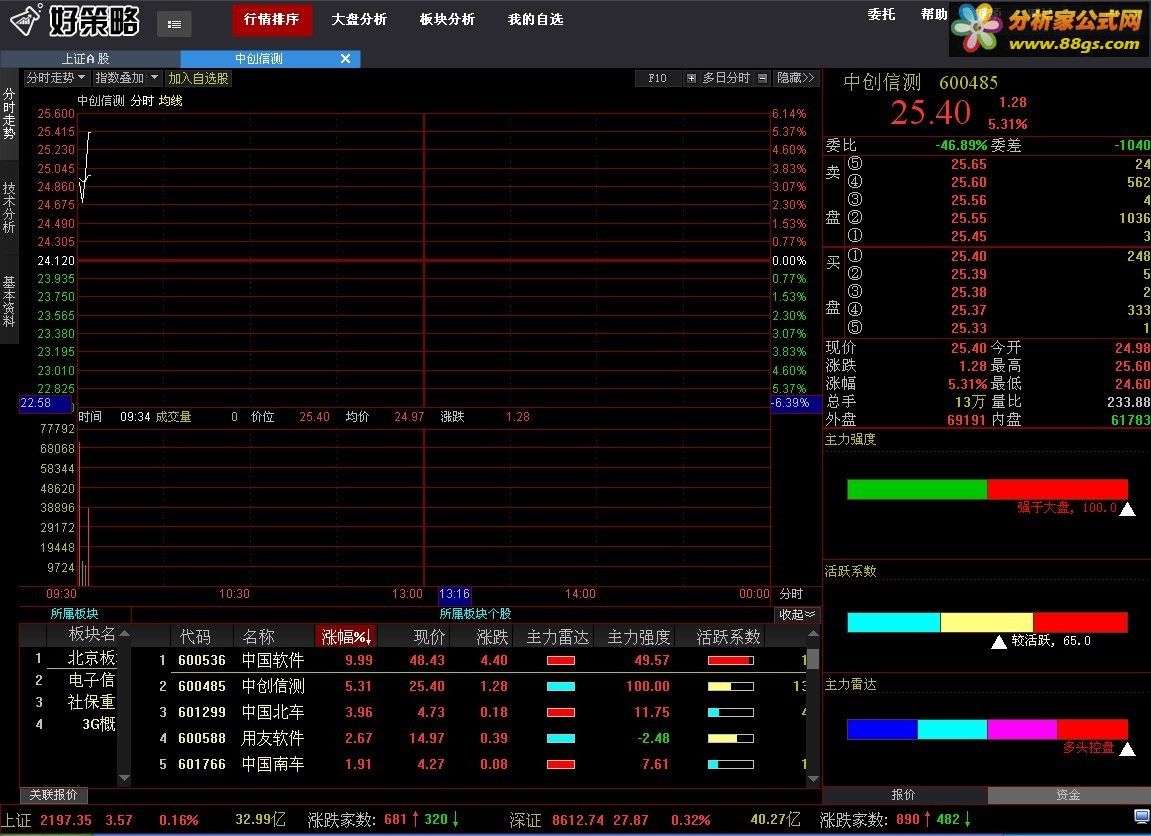Open the 大盘分析 menu
The image size is (1151, 836).
359,20
